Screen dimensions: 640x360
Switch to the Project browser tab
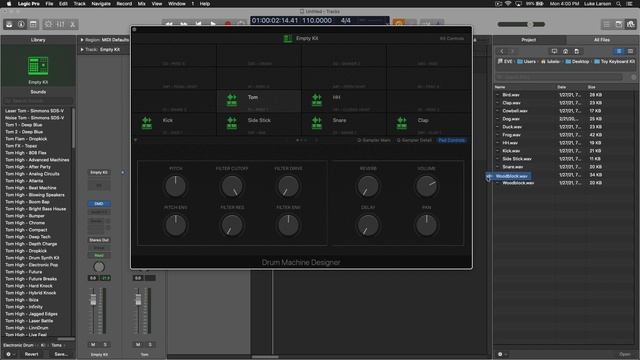(x=529, y=40)
